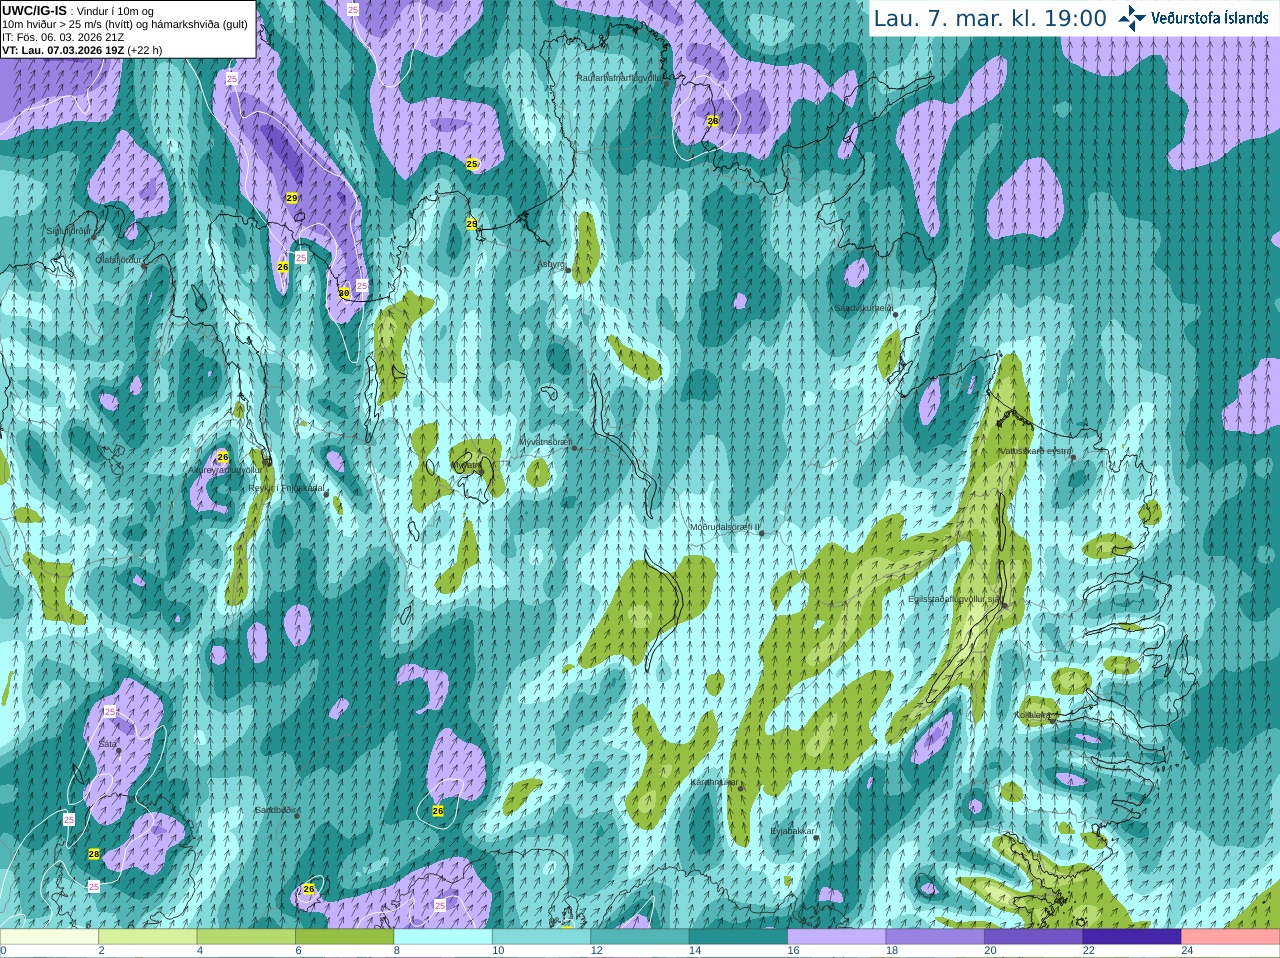Select the 18–20 m/s lavender legend swatch
The image size is (1280, 958).
tap(935, 937)
